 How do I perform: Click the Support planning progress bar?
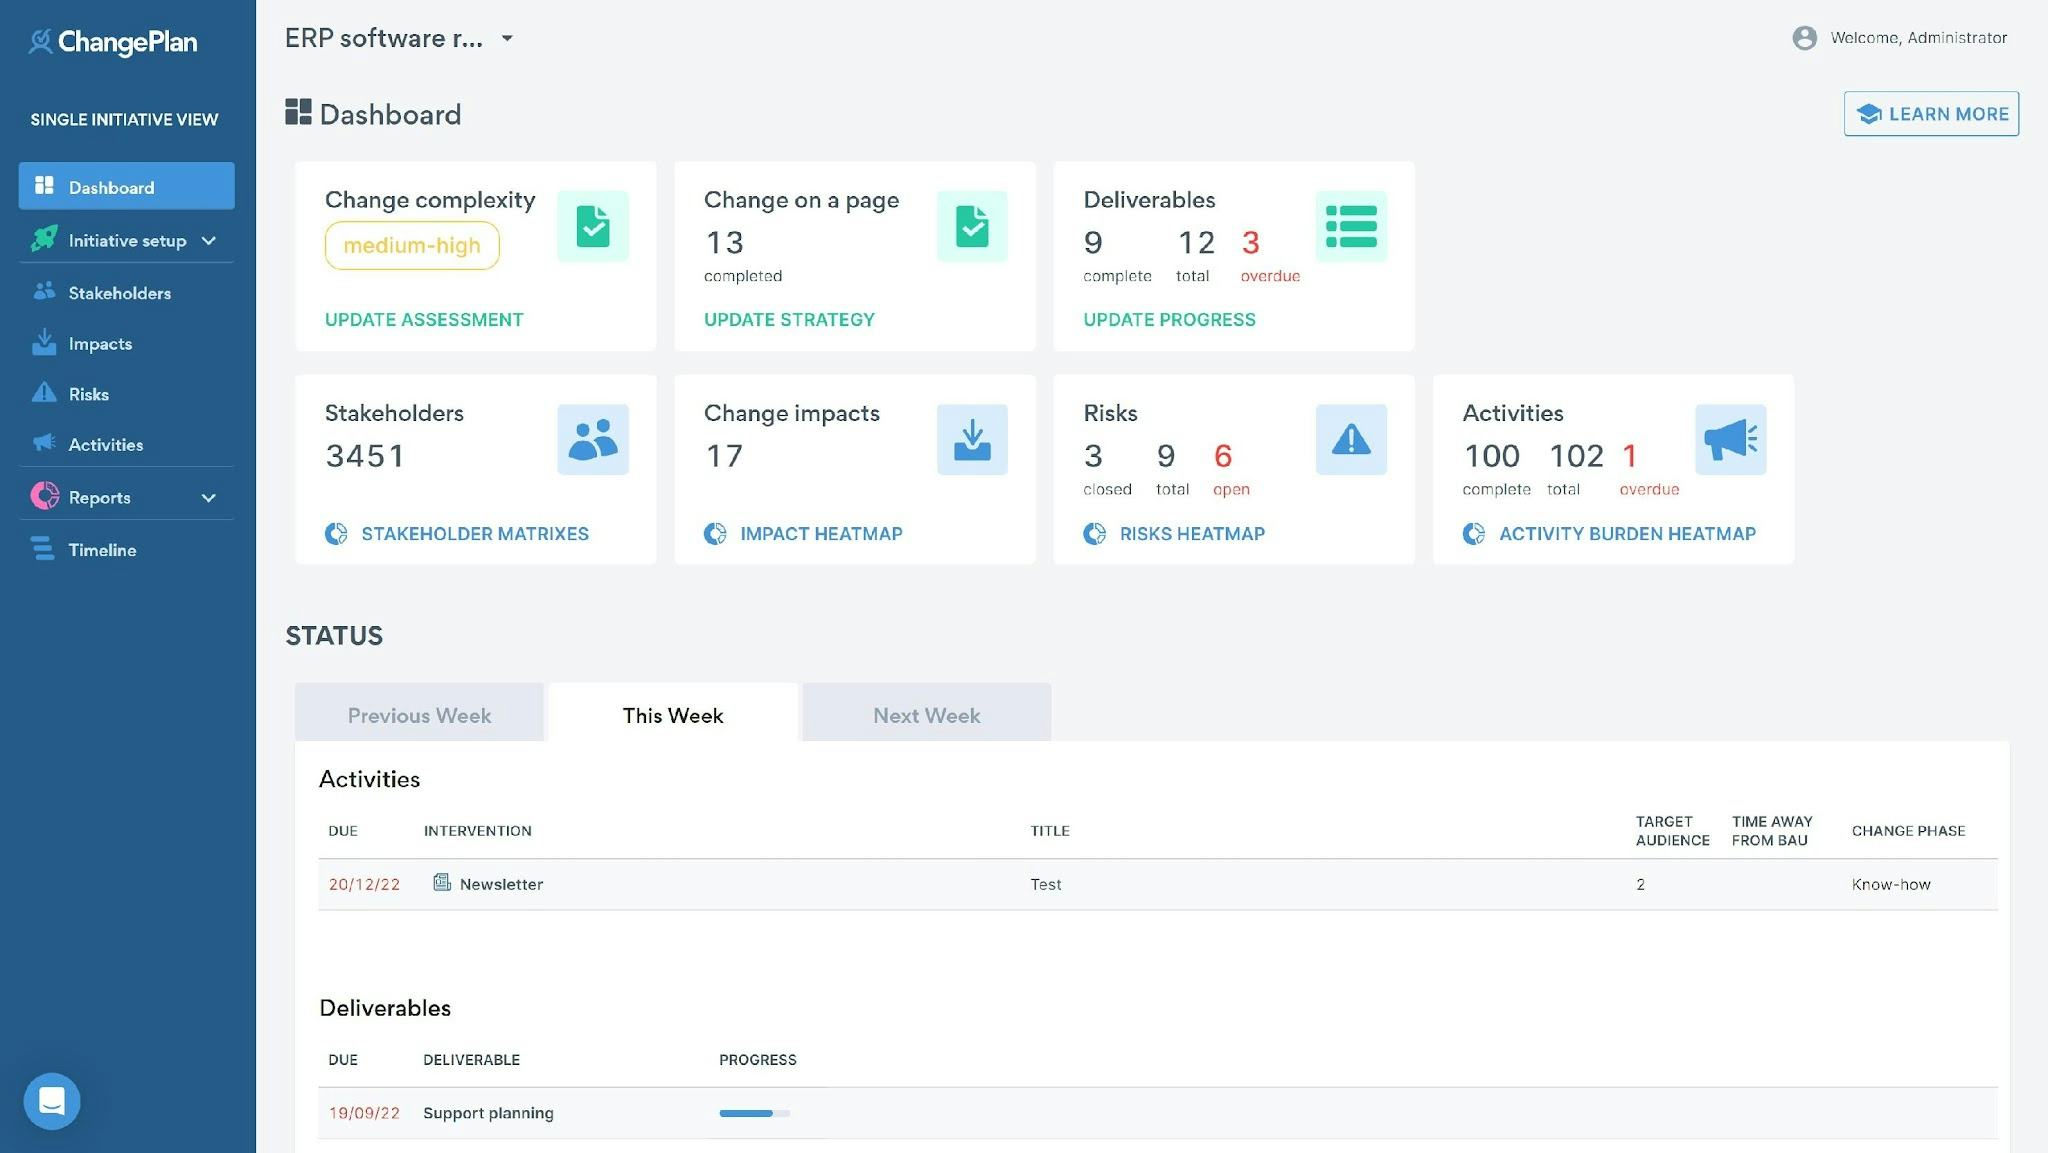(x=752, y=1113)
